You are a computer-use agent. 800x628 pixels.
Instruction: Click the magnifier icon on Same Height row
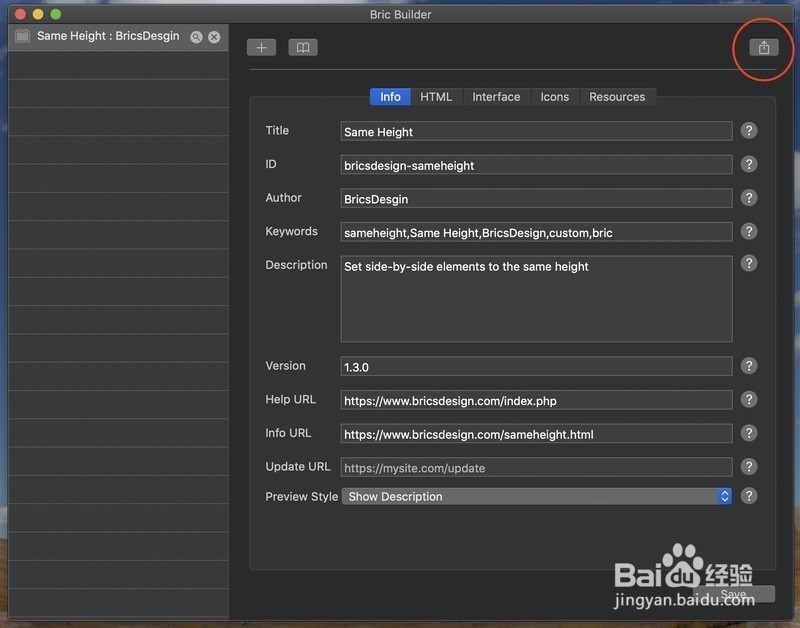click(x=196, y=37)
